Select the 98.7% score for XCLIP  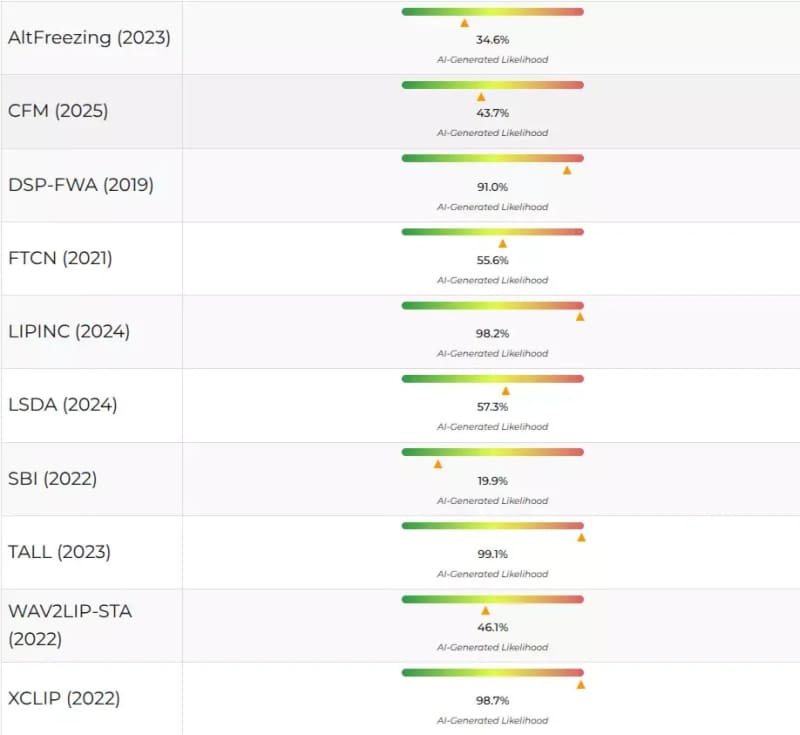tap(492, 702)
